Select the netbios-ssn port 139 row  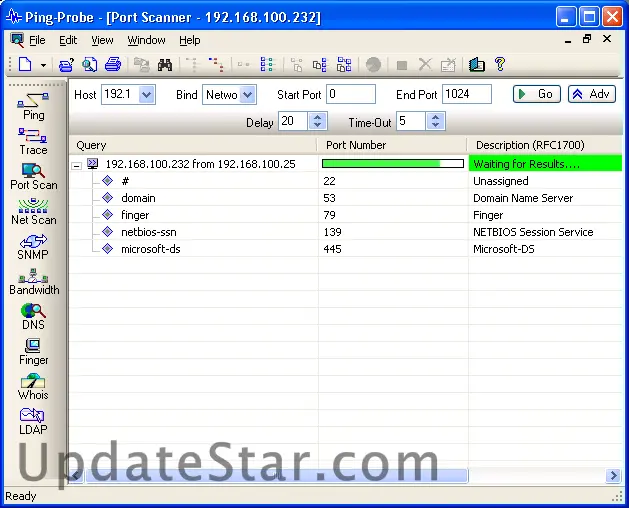click(x=345, y=232)
